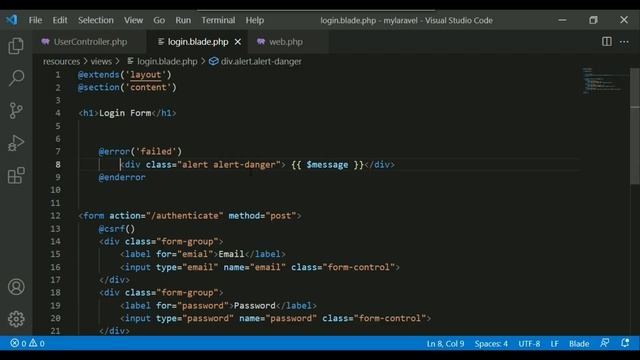Image resolution: width=640 pixels, height=360 pixels.
Task: Click @enderror directive
Action: (122, 177)
